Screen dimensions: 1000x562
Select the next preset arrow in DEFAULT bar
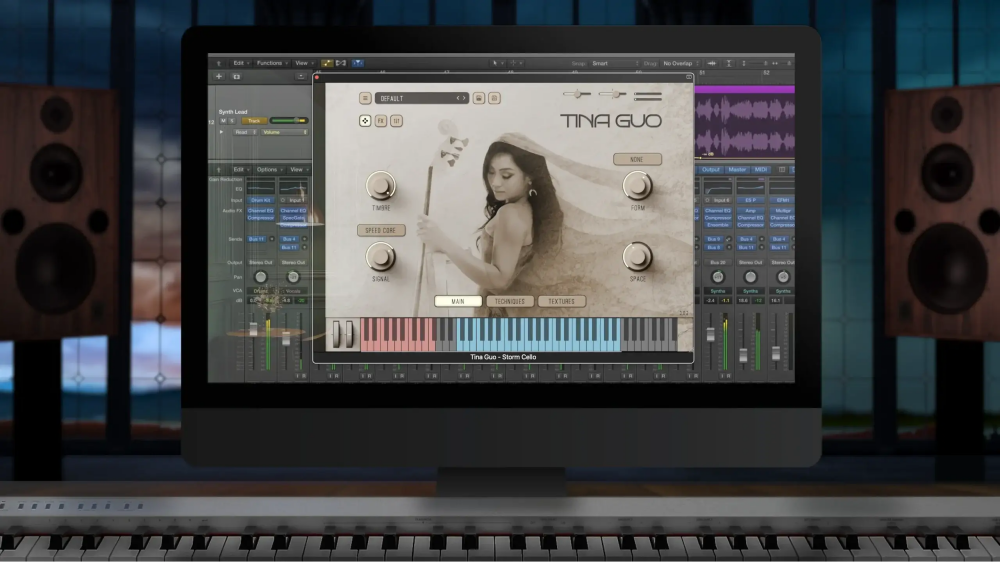464,98
